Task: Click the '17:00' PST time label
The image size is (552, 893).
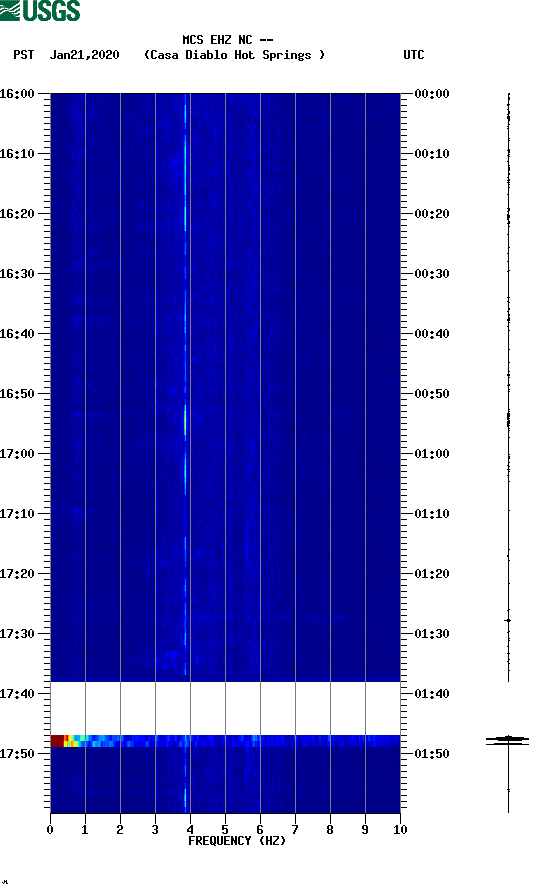Action: point(17,454)
